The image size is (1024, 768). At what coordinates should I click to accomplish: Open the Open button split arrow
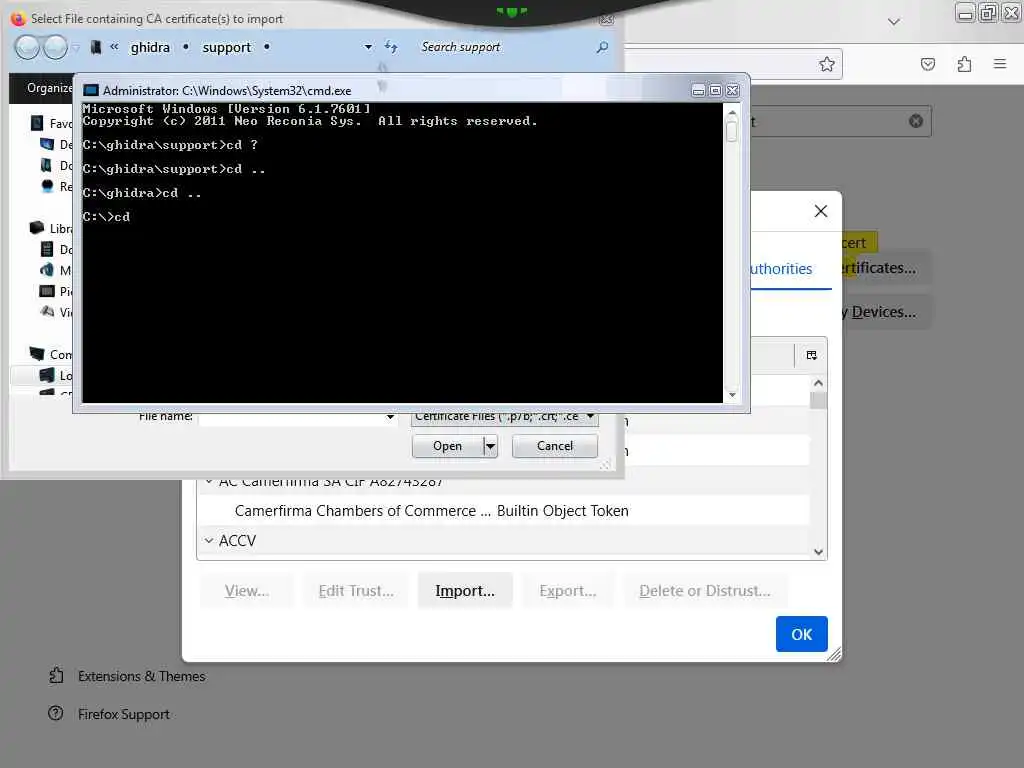point(490,446)
